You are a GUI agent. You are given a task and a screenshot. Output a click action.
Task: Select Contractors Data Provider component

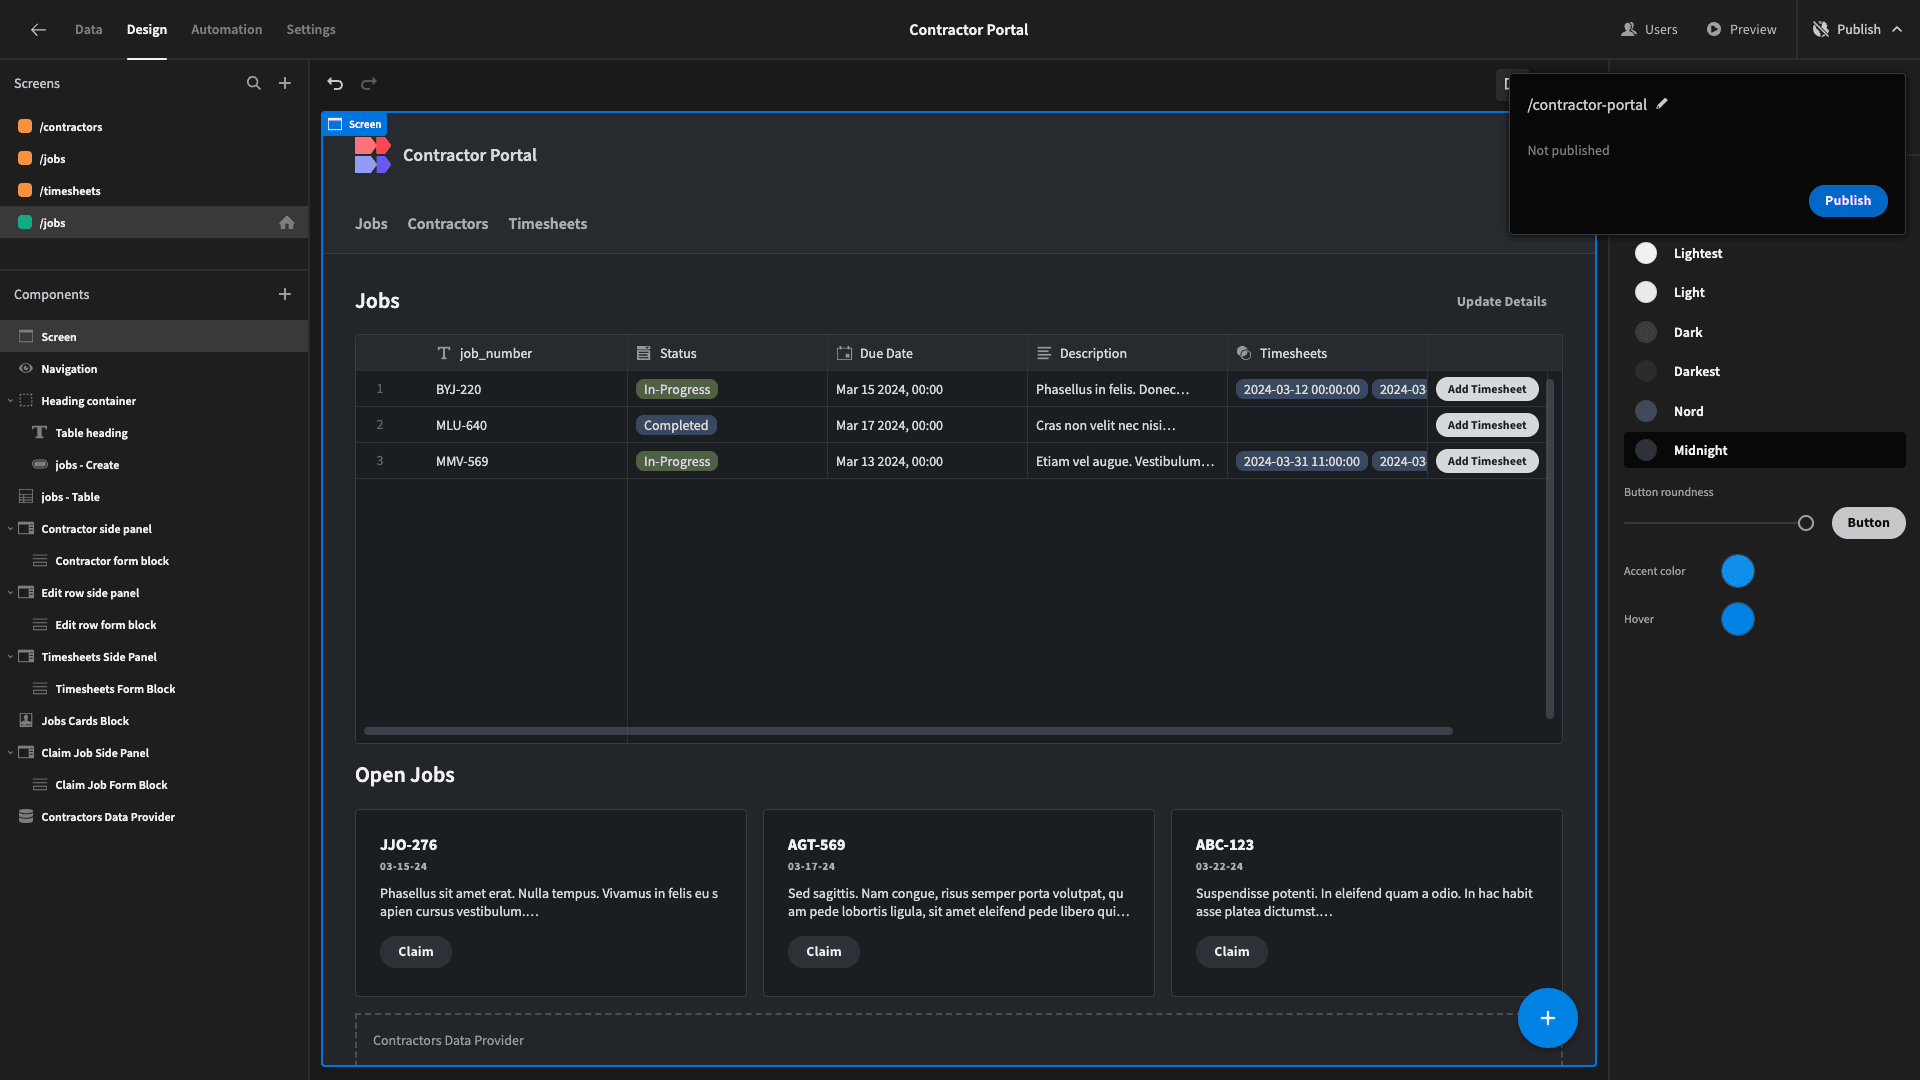pos(154,817)
